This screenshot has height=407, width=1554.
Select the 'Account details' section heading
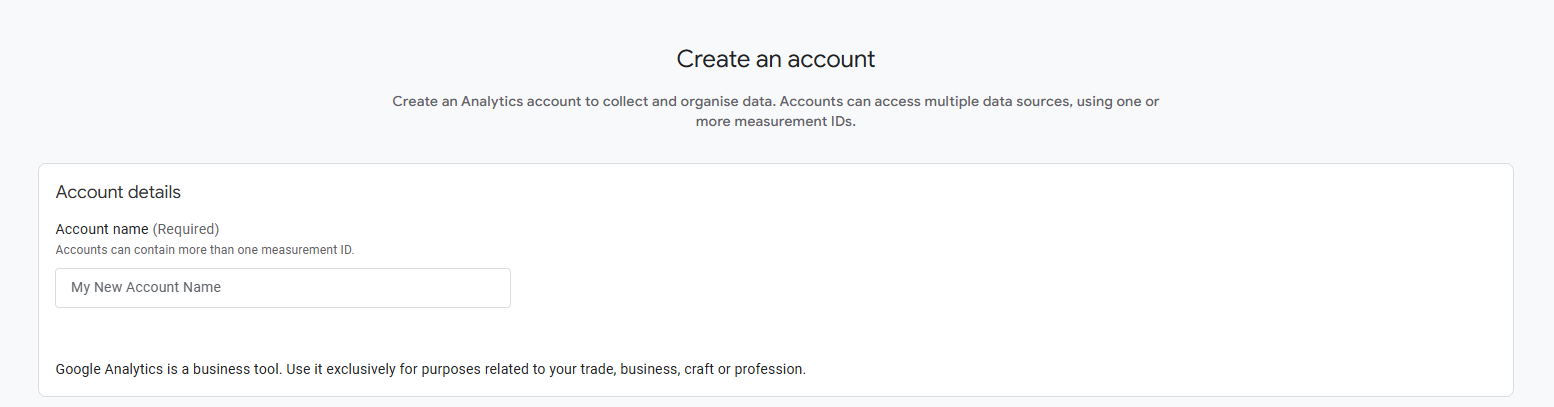pos(118,192)
